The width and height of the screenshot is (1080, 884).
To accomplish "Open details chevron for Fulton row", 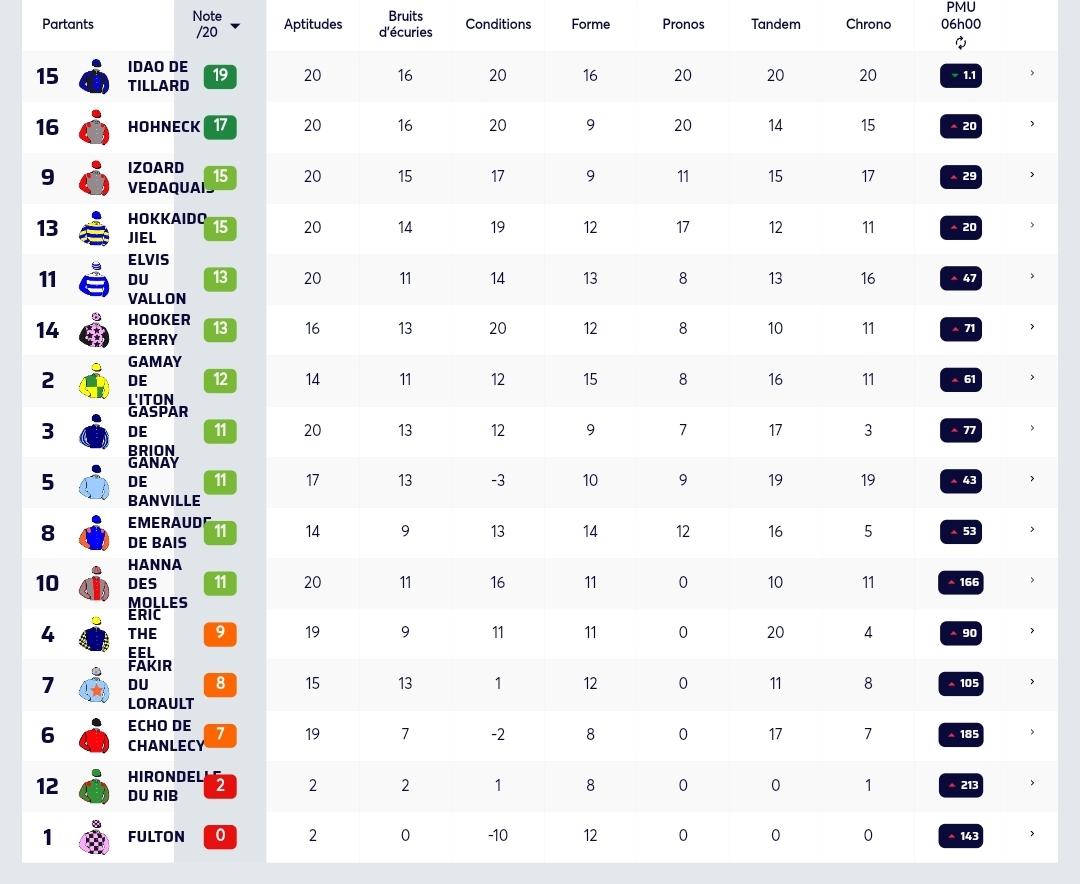I will (1032, 834).
